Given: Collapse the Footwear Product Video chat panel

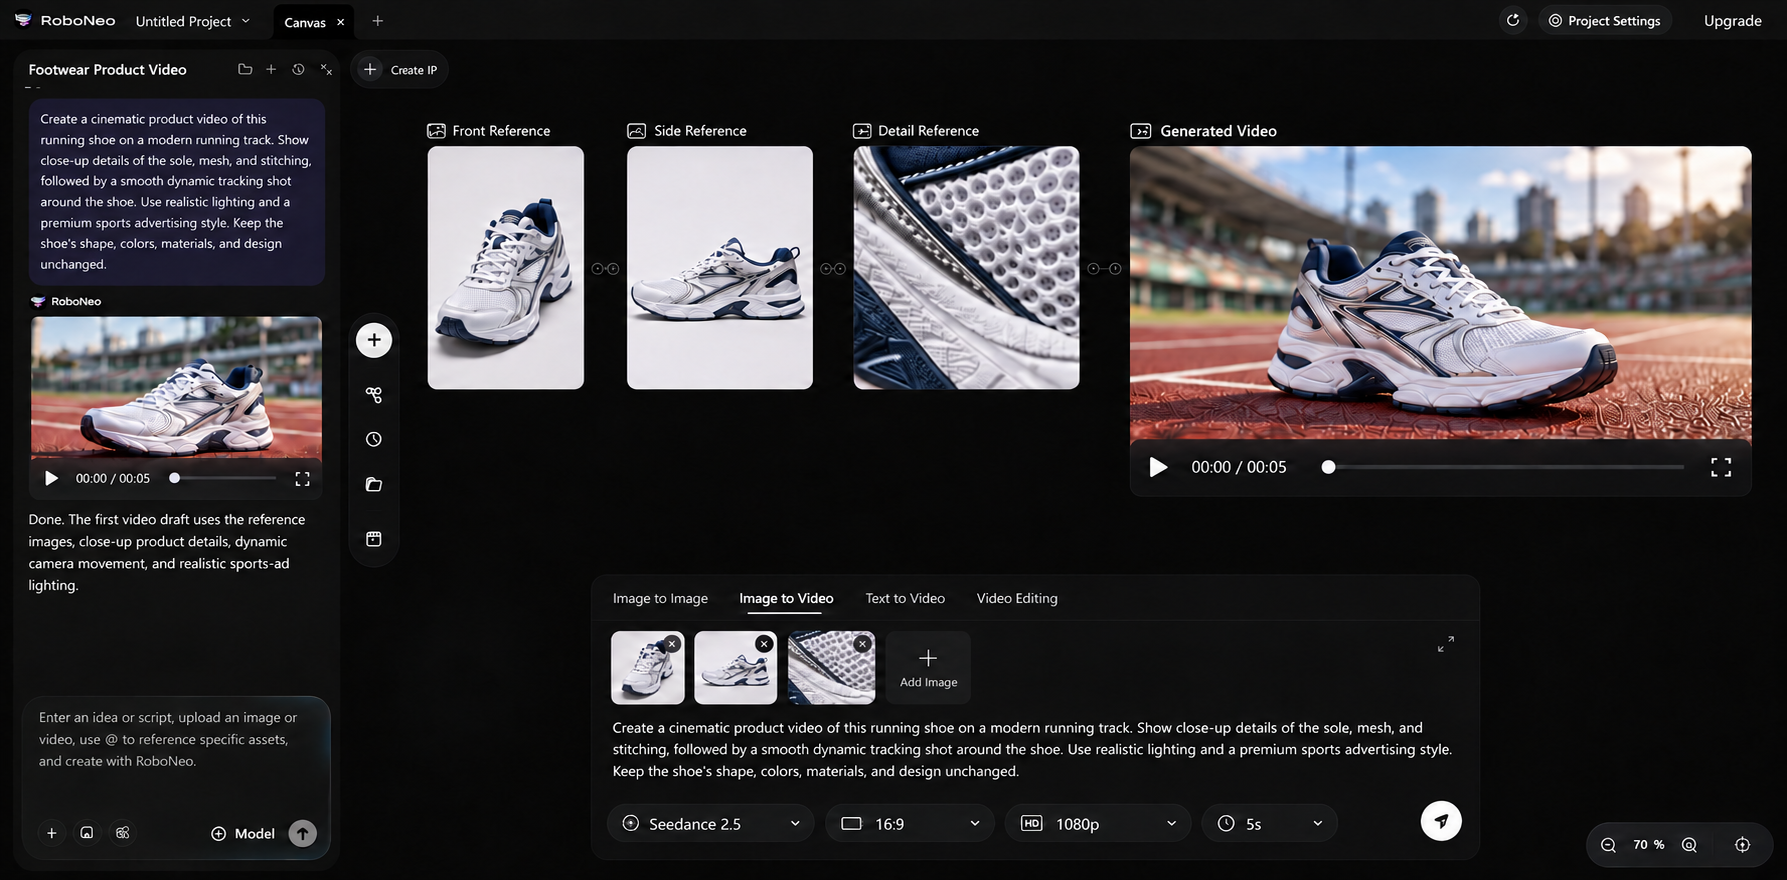Looking at the screenshot, I should [326, 69].
